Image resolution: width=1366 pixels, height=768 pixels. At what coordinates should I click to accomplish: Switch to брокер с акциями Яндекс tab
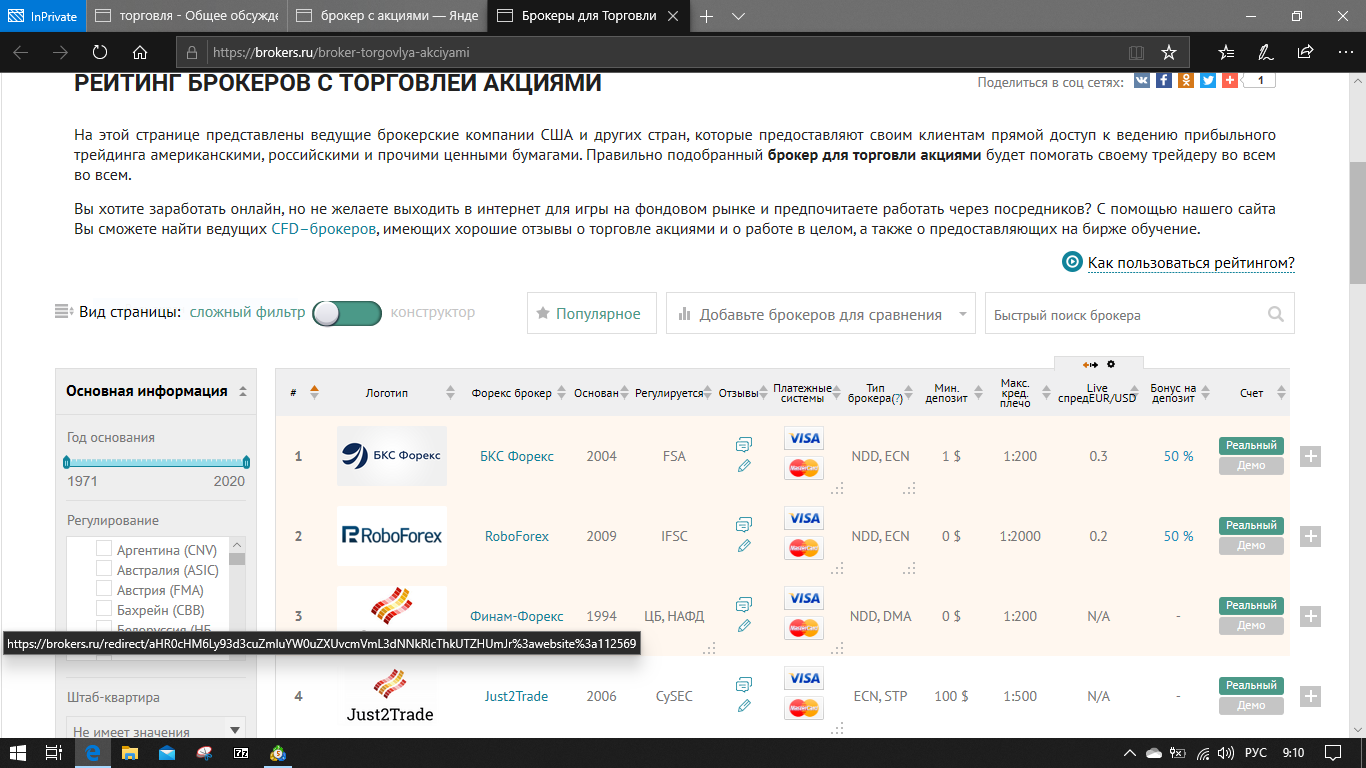point(386,16)
